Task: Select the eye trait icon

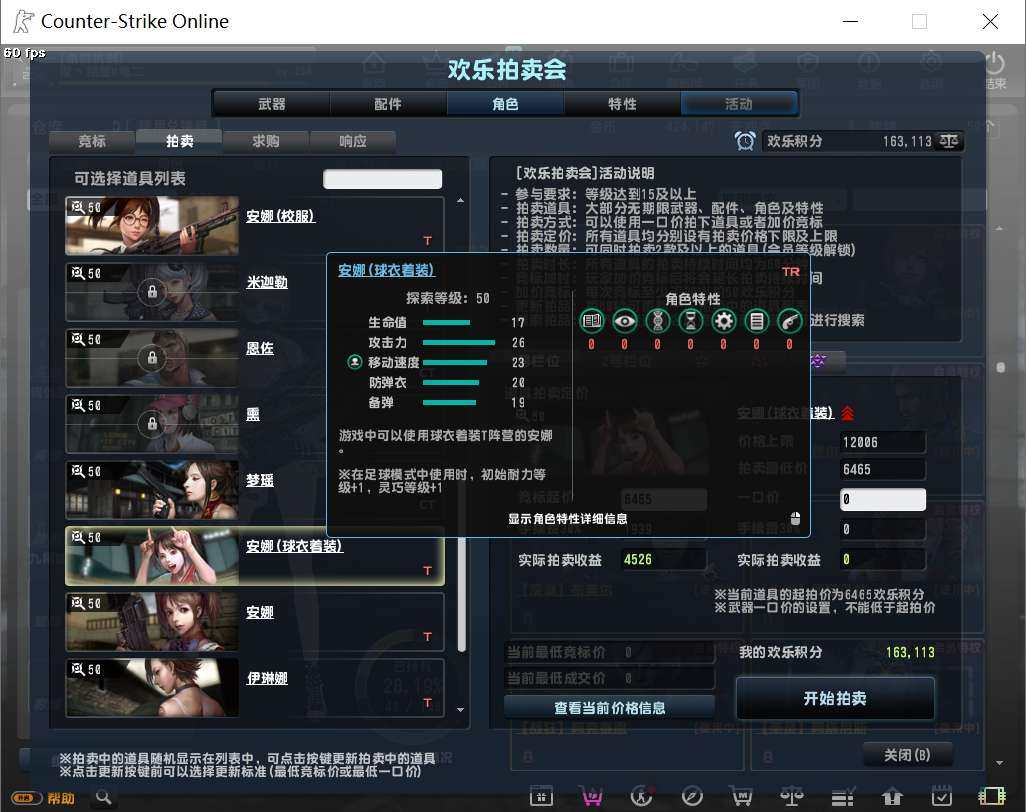Action: coord(625,321)
